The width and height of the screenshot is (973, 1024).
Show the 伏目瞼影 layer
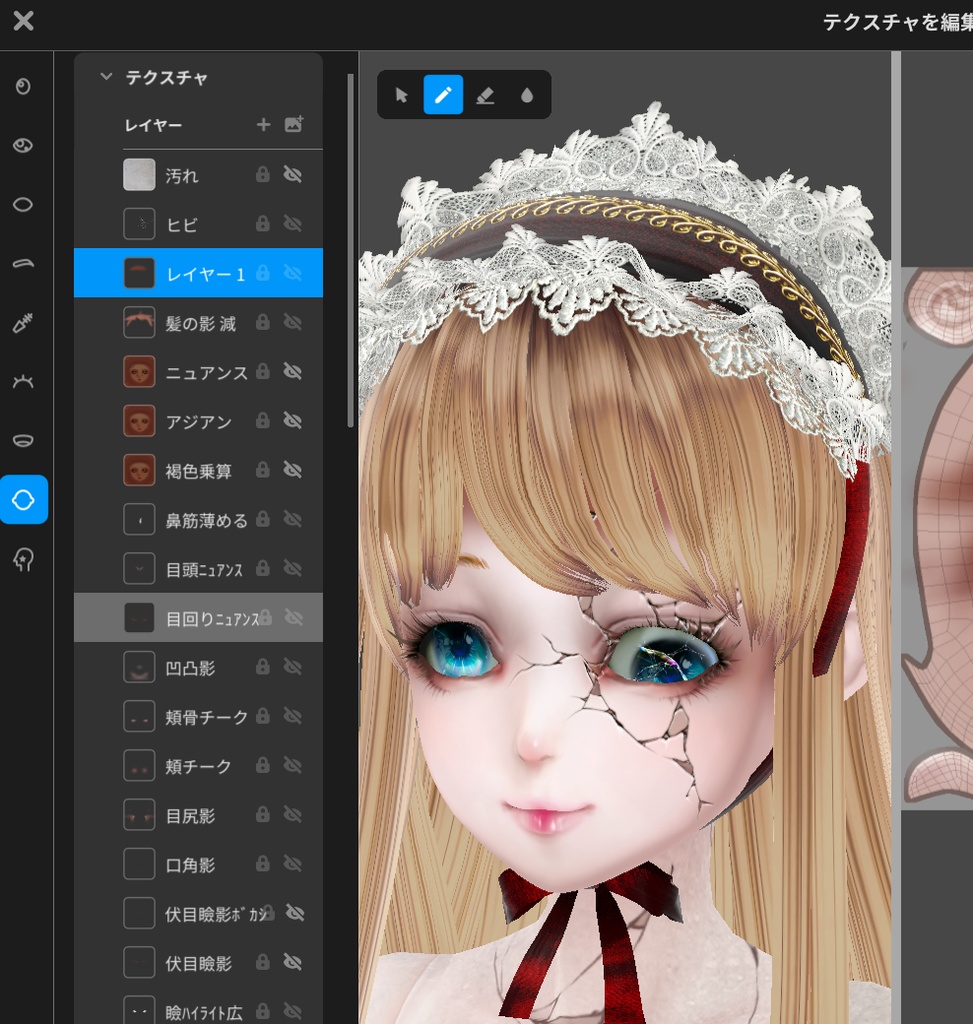[x=293, y=962]
